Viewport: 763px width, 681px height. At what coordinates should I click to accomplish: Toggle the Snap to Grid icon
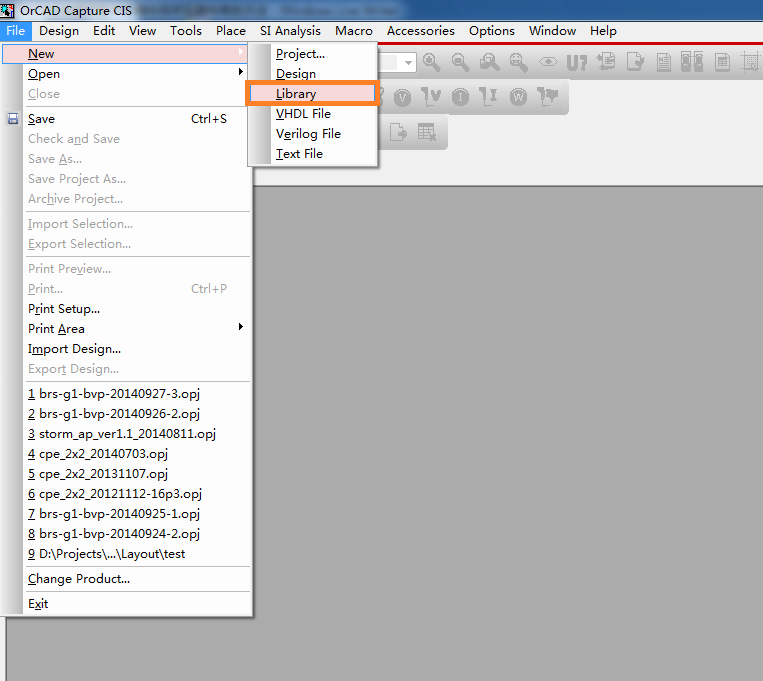click(750, 62)
